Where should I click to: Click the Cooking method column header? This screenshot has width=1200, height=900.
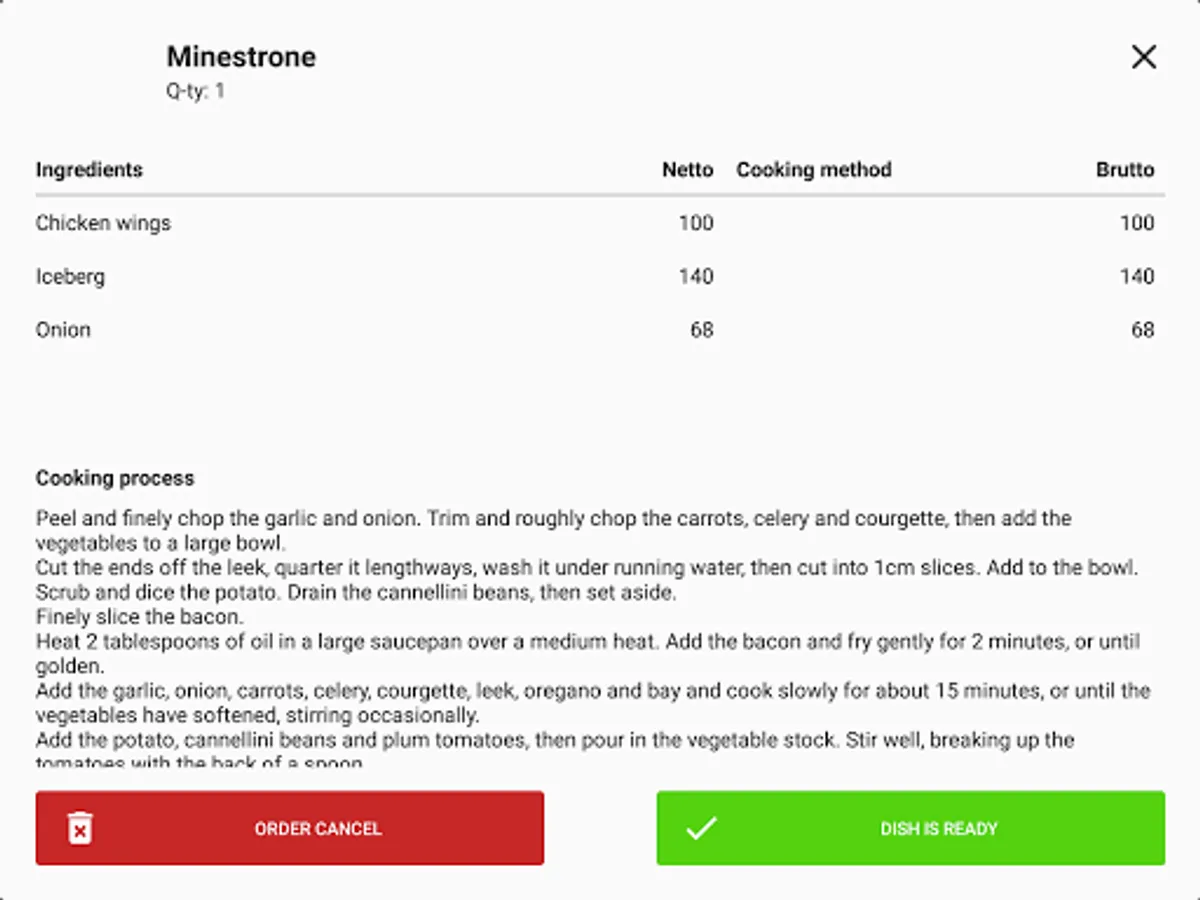(813, 169)
